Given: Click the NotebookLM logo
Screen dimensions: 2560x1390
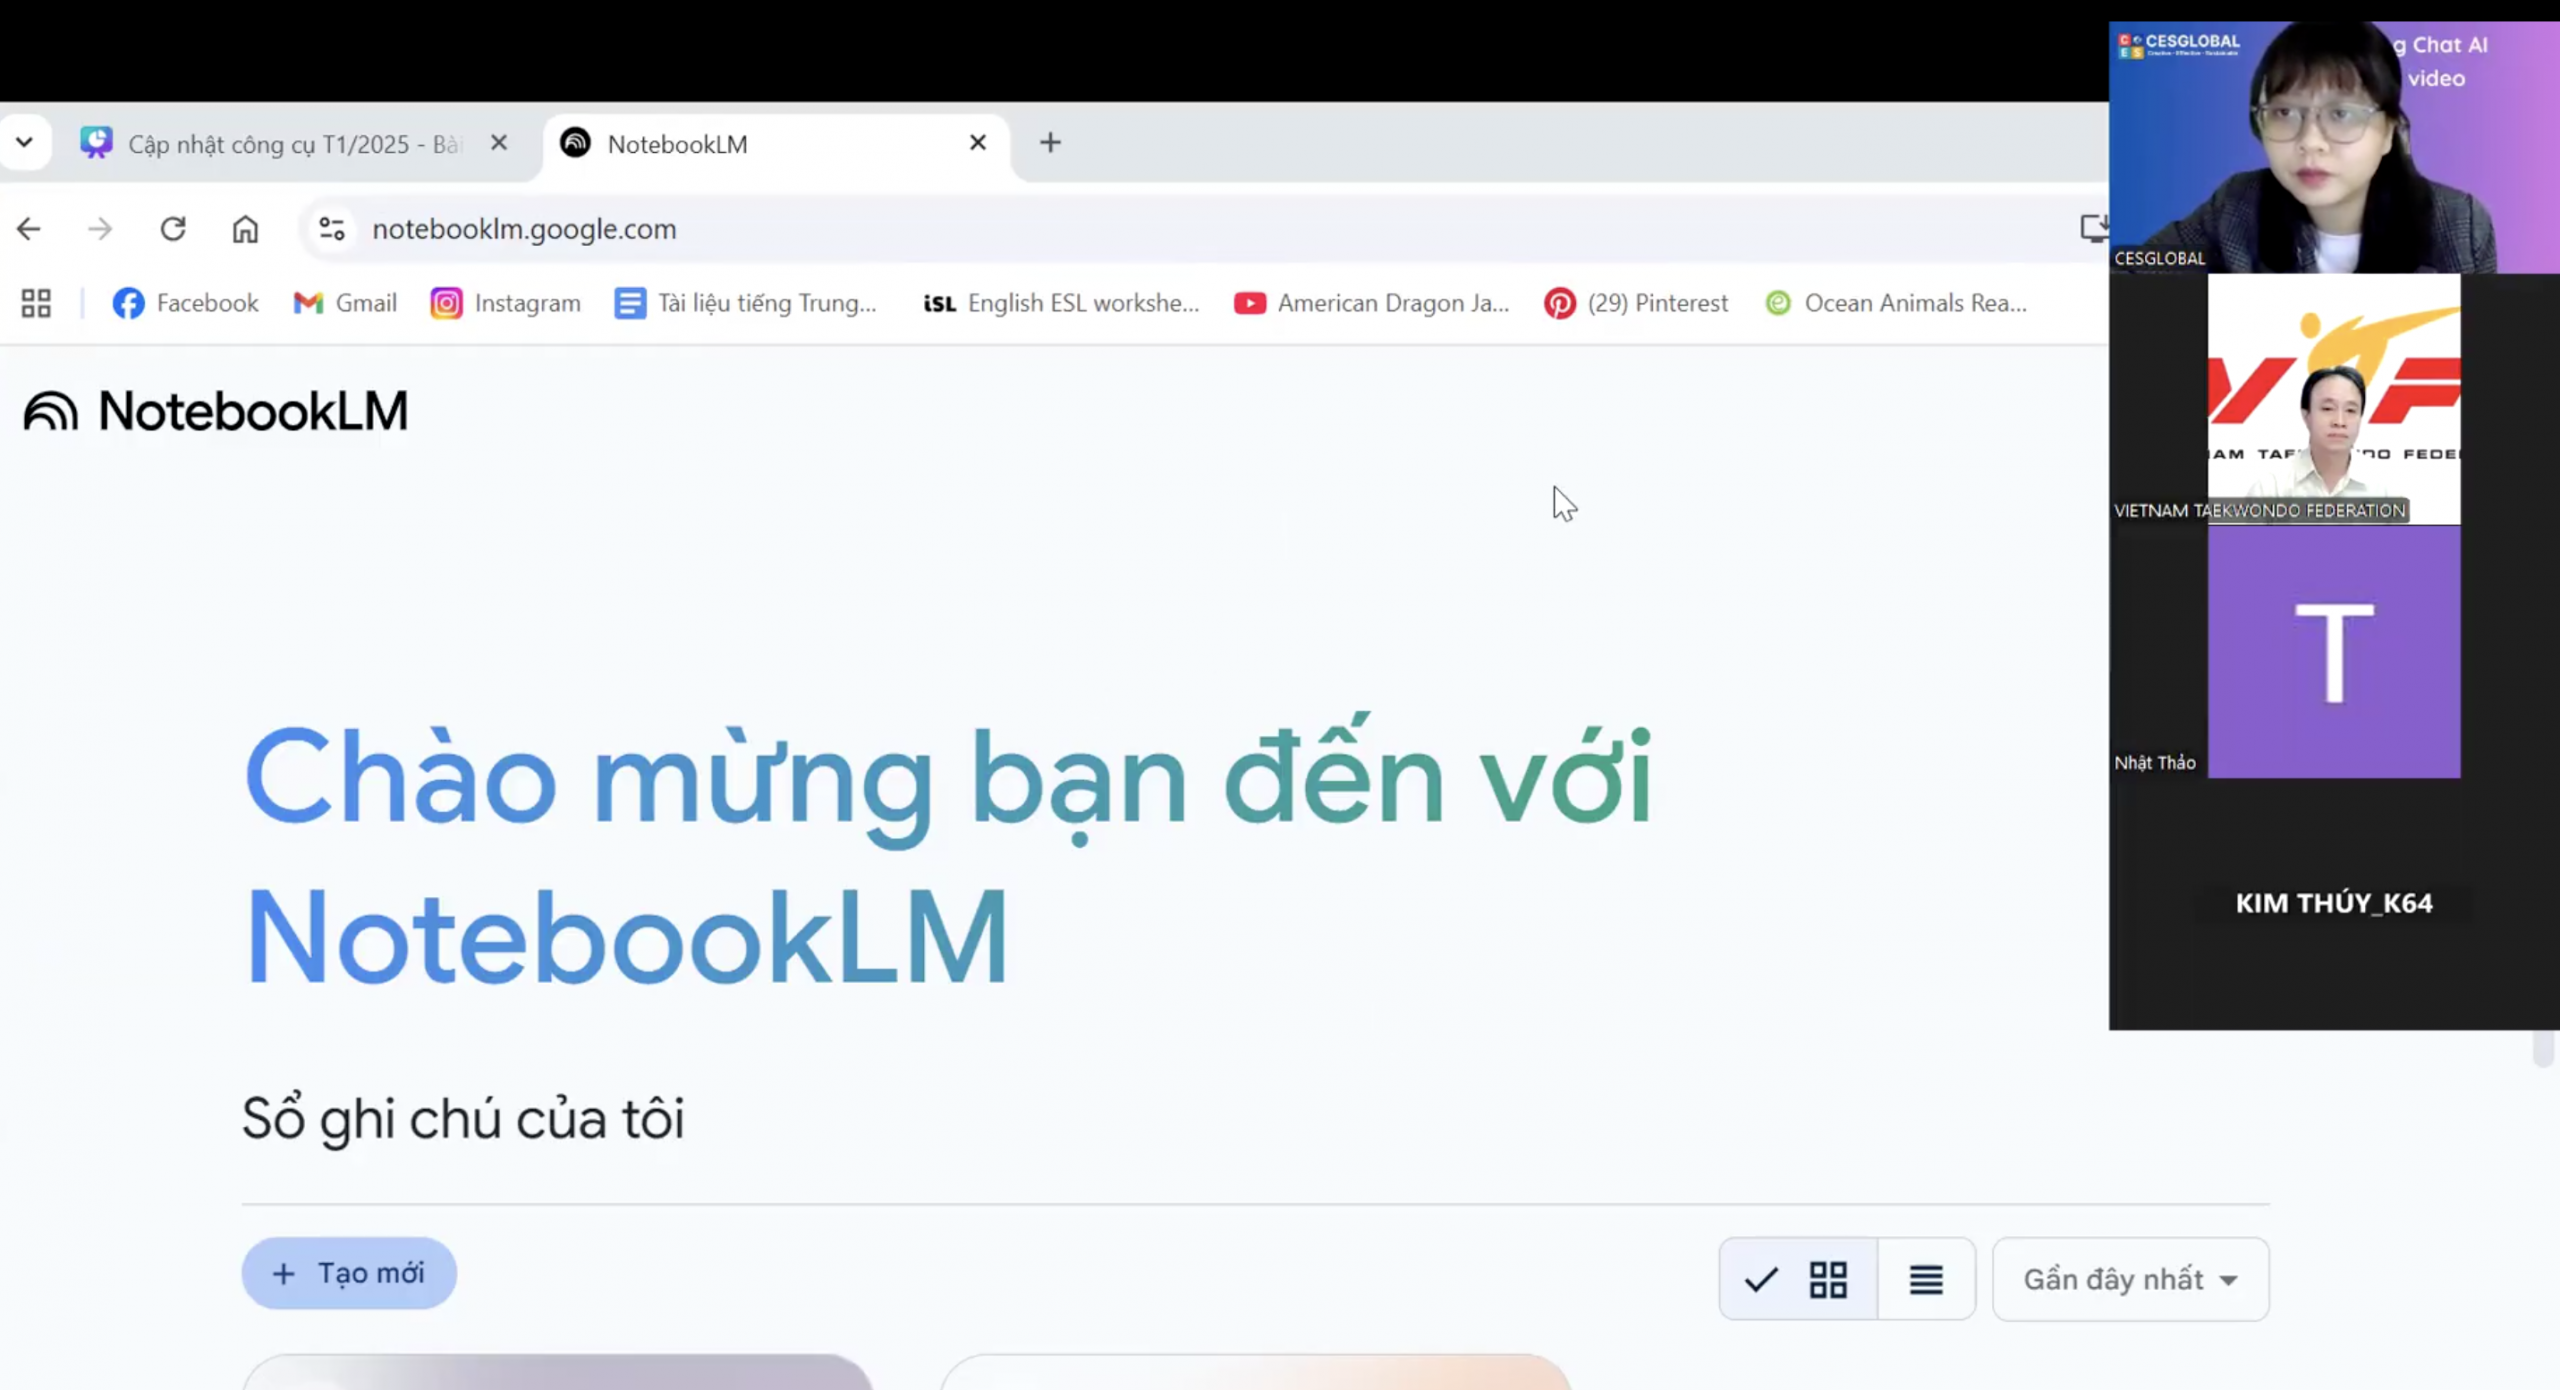Looking at the screenshot, I should tap(216, 411).
